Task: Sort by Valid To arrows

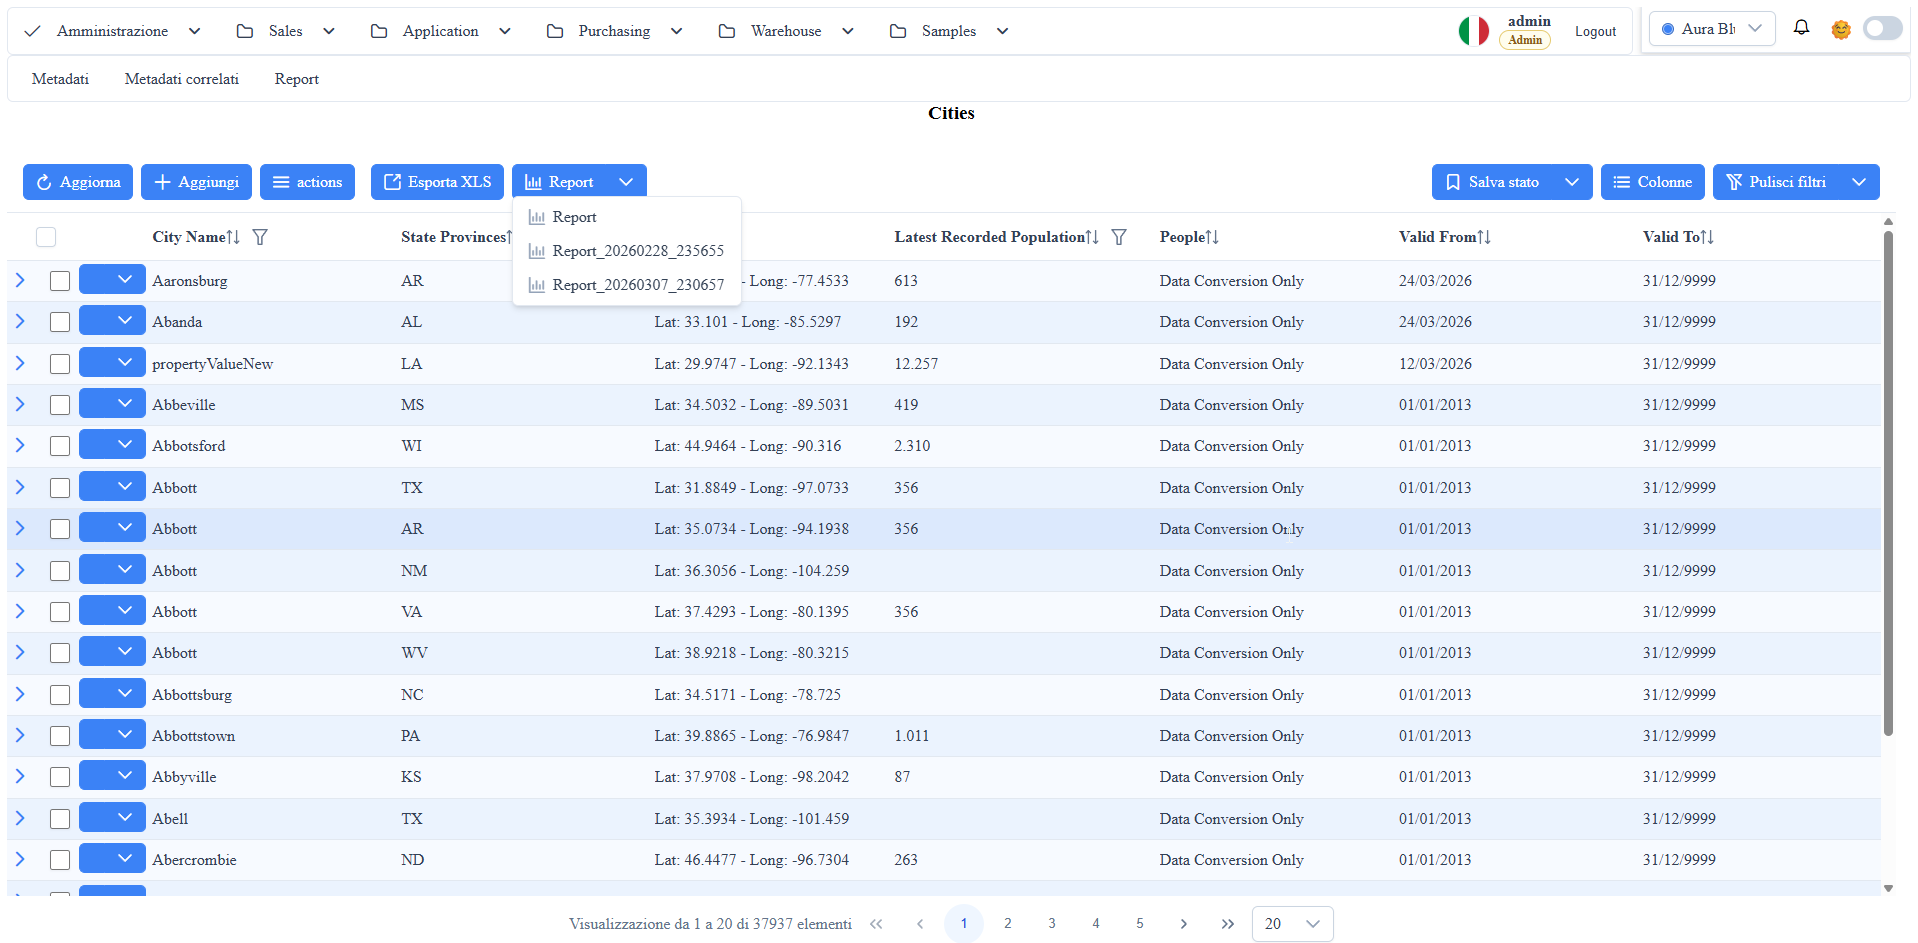Action: pos(1707,237)
